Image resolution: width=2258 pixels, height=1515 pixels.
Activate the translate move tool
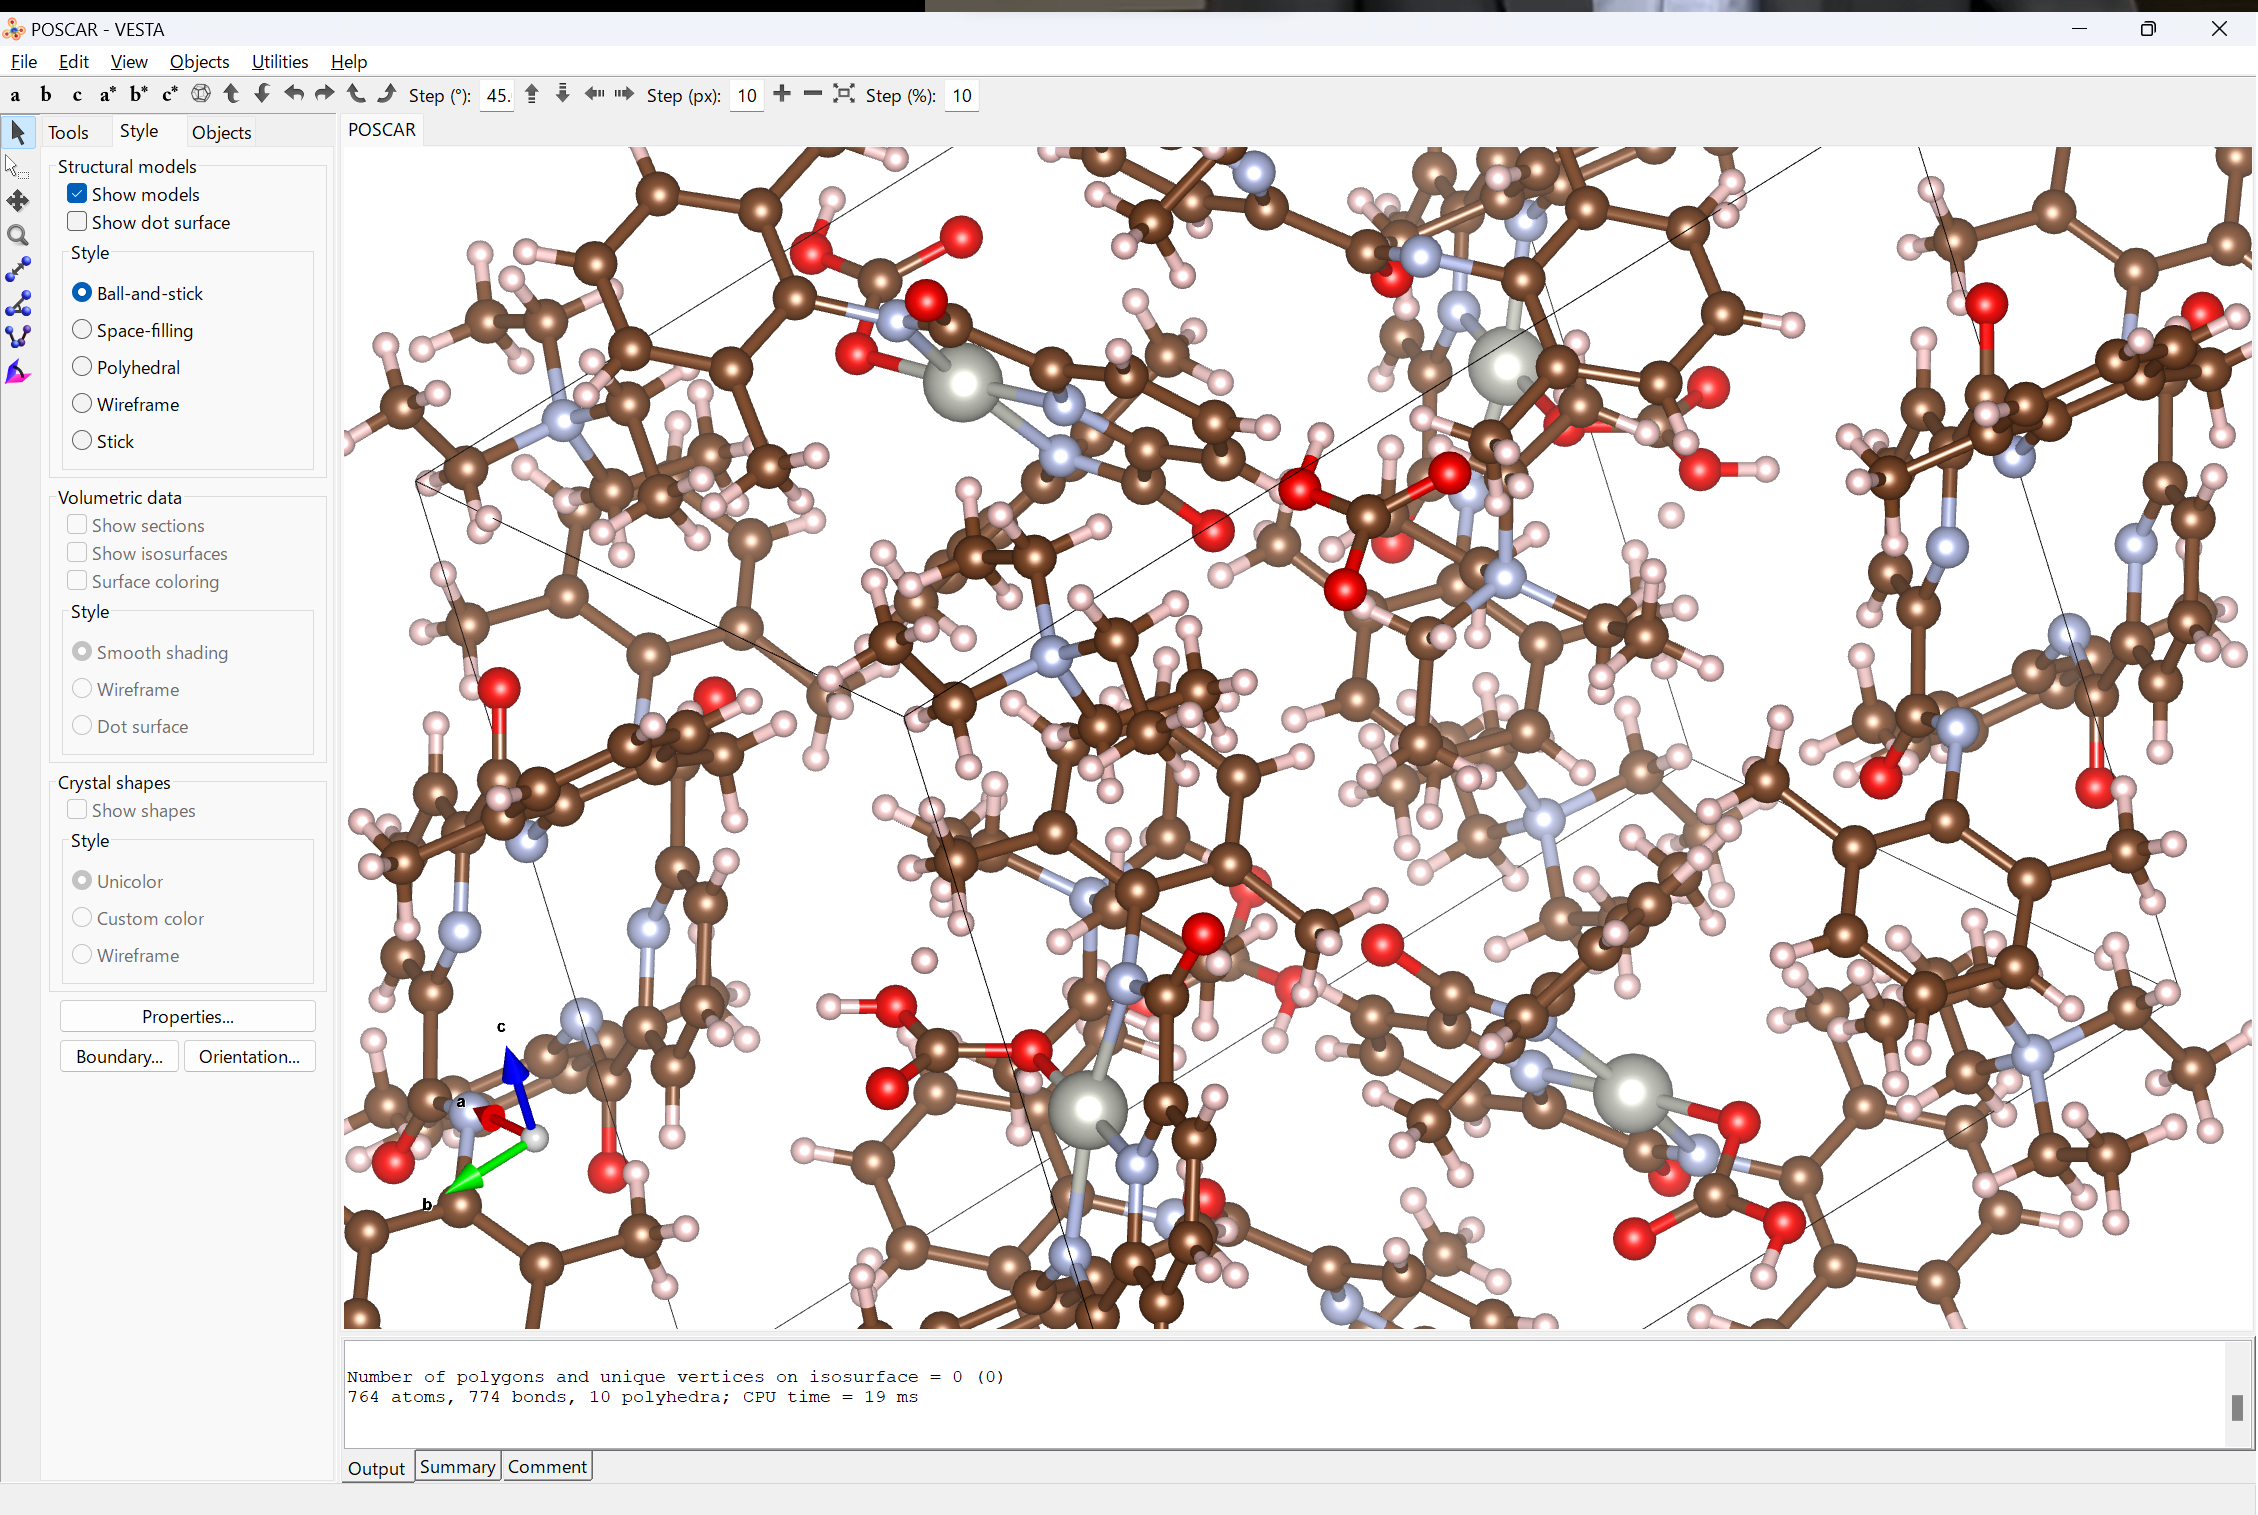(18, 201)
